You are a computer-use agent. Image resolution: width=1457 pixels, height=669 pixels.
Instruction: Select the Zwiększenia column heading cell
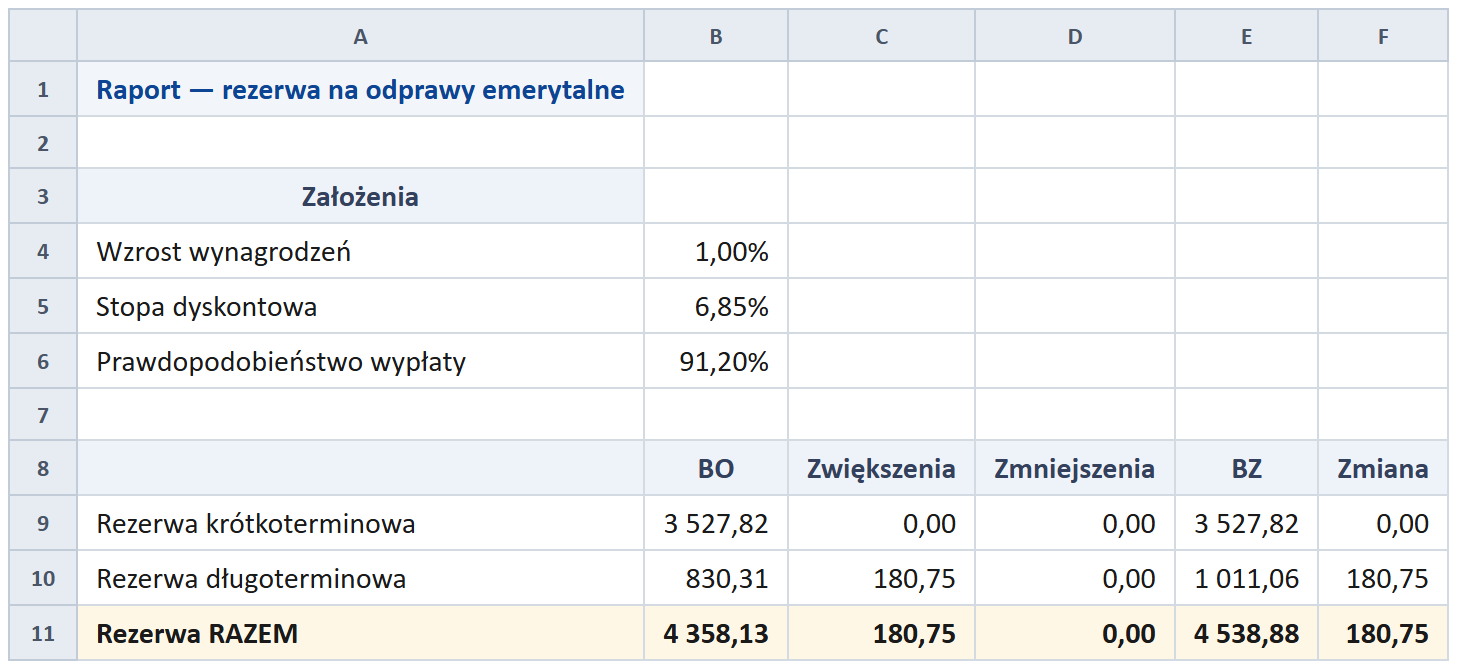tap(881, 468)
